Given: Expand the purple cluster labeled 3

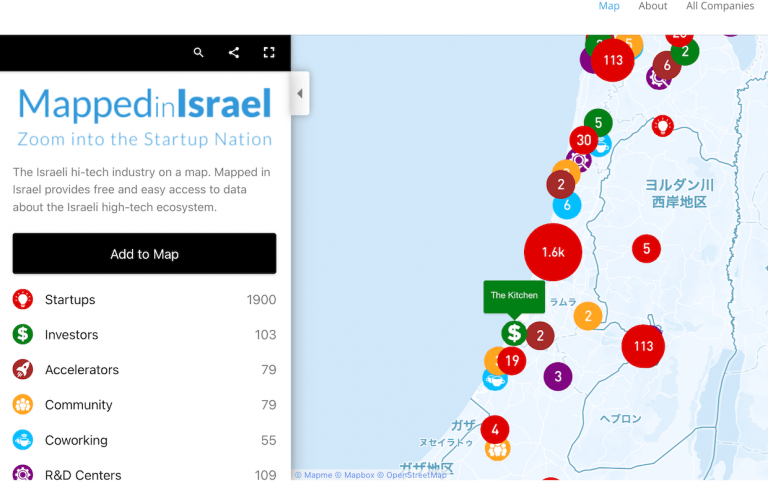Looking at the screenshot, I should point(558,377).
